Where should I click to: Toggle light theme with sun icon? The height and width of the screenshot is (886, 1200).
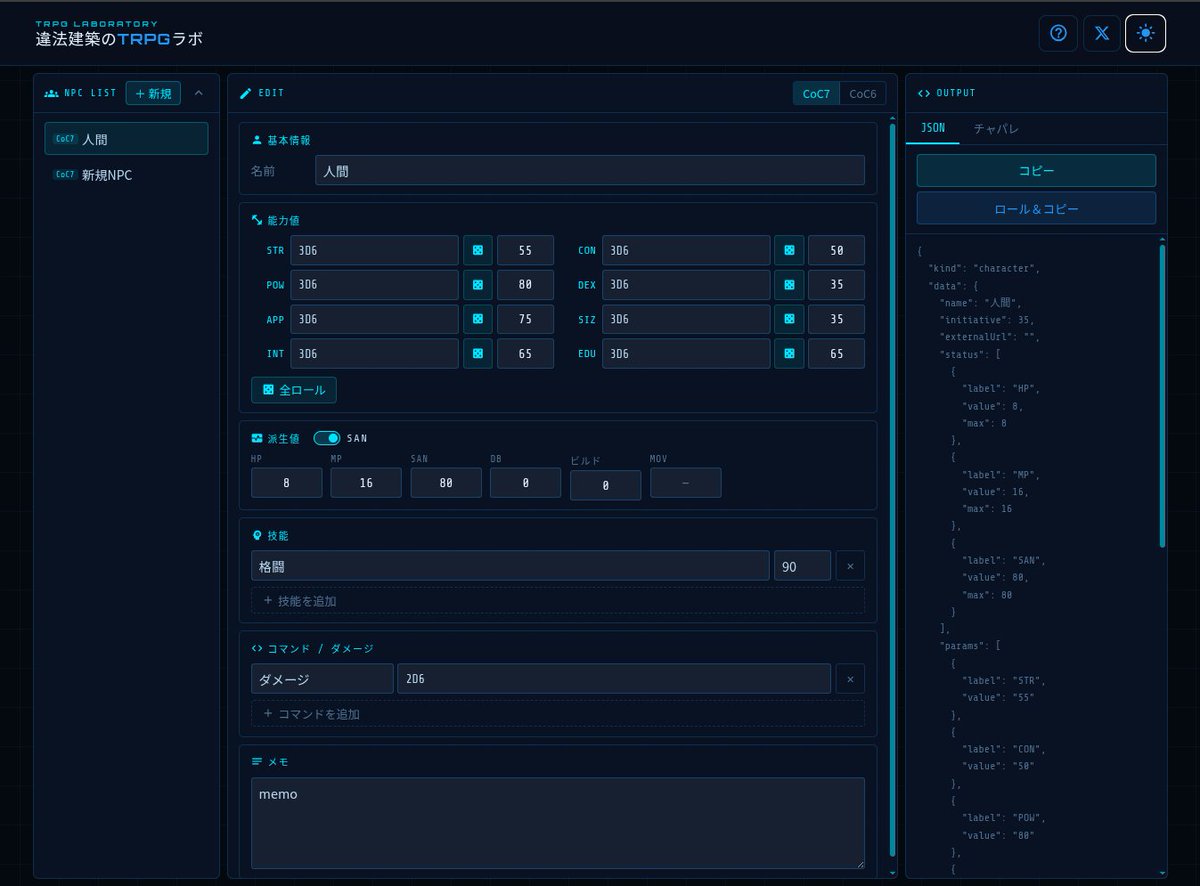click(1146, 33)
